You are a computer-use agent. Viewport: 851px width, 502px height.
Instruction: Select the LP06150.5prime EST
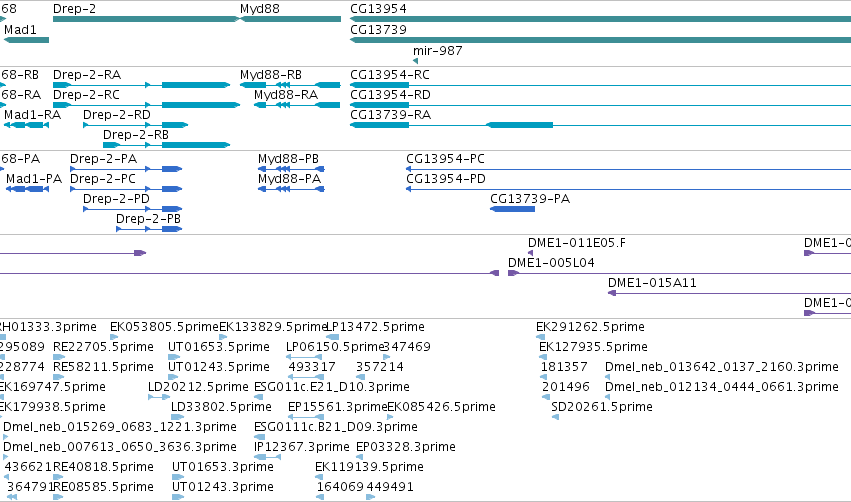[335, 347]
